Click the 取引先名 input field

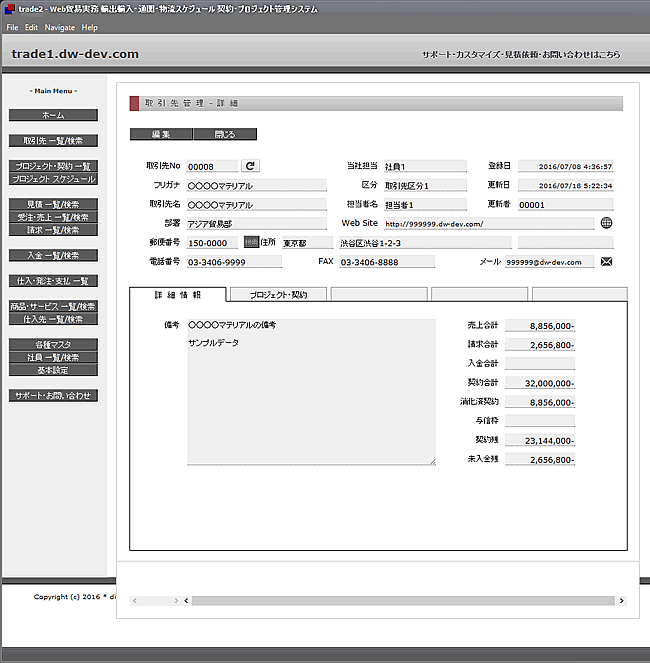[257, 204]
